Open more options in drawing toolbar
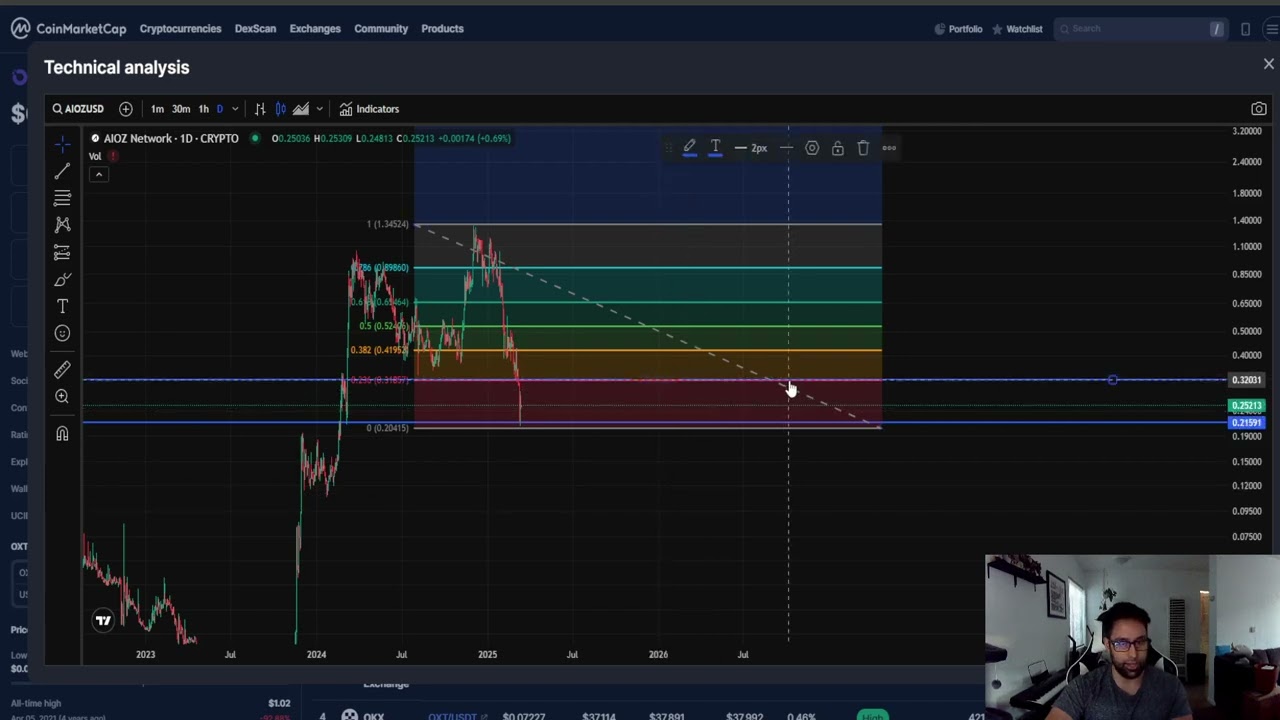Image resolution: width=1280 pixels, height=720 pixels. click(889, 148)
